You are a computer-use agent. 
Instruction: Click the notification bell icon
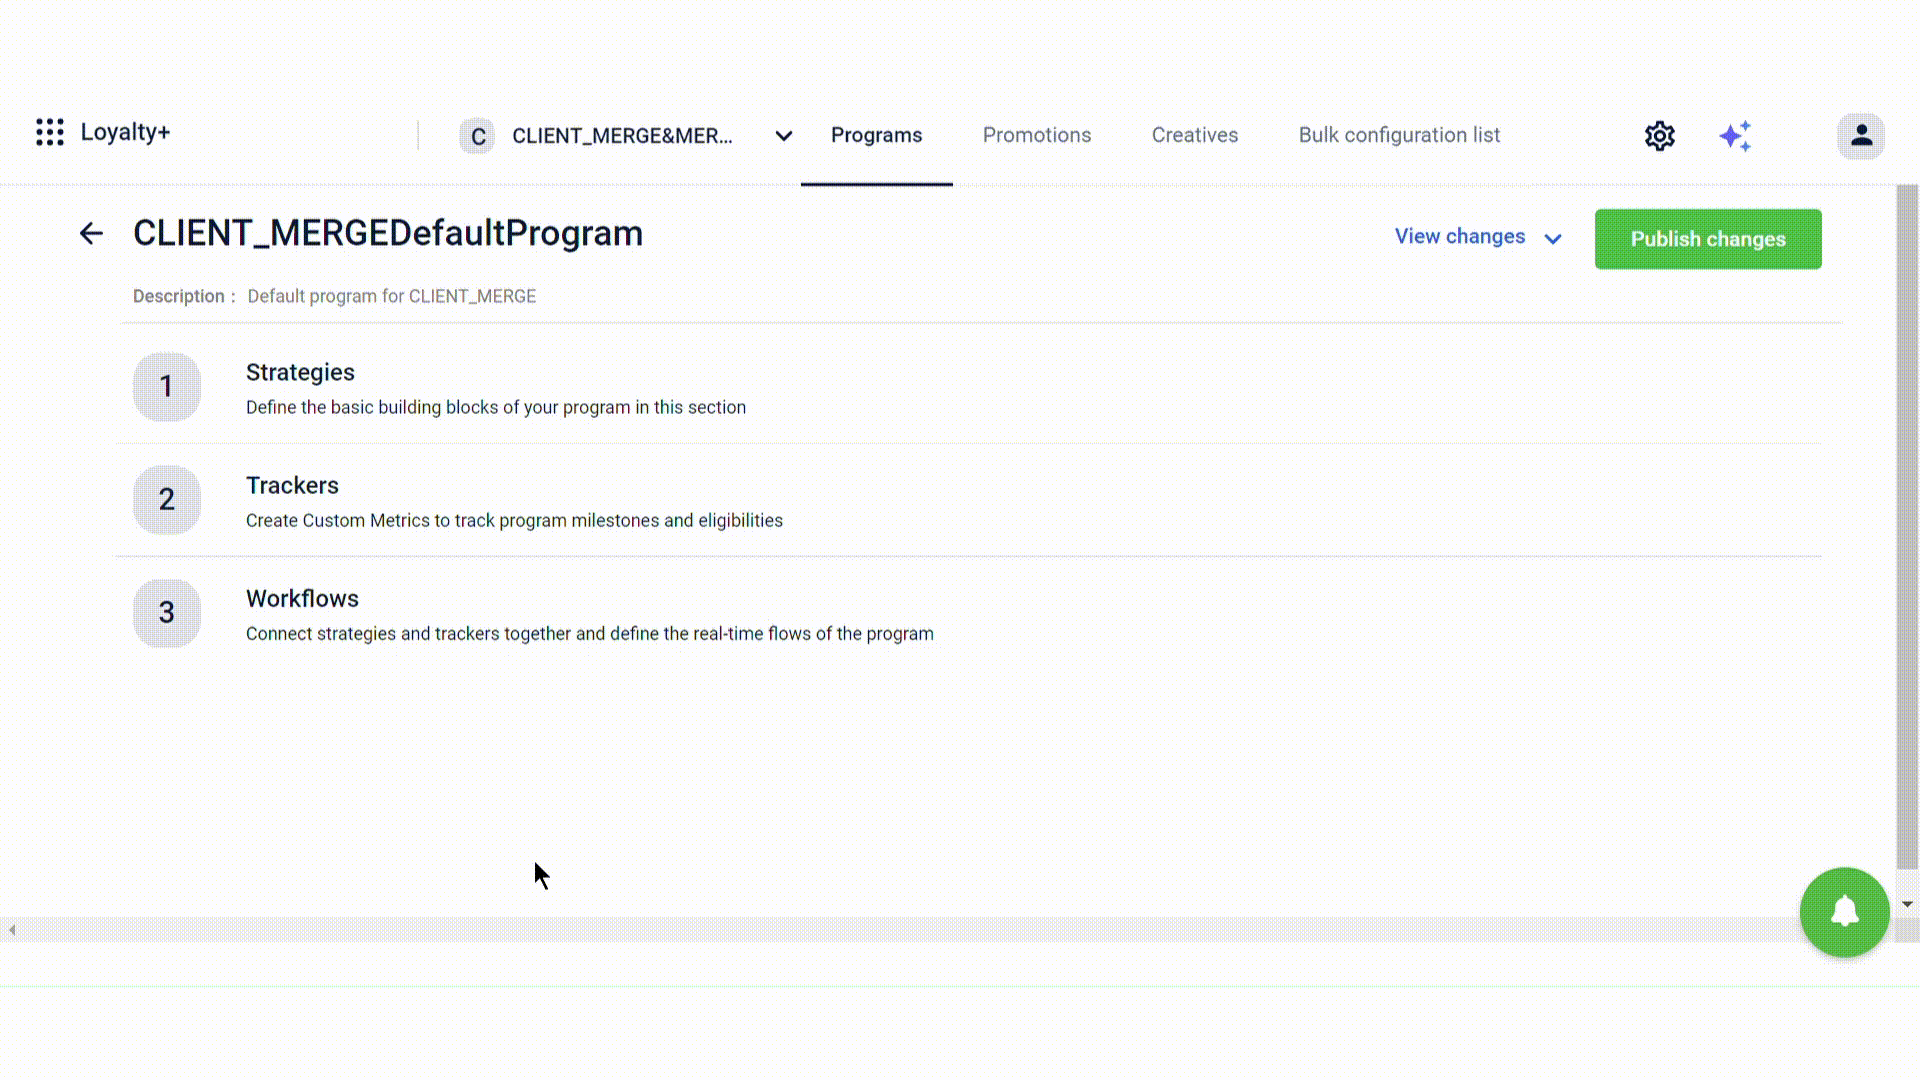(1846, 911)
